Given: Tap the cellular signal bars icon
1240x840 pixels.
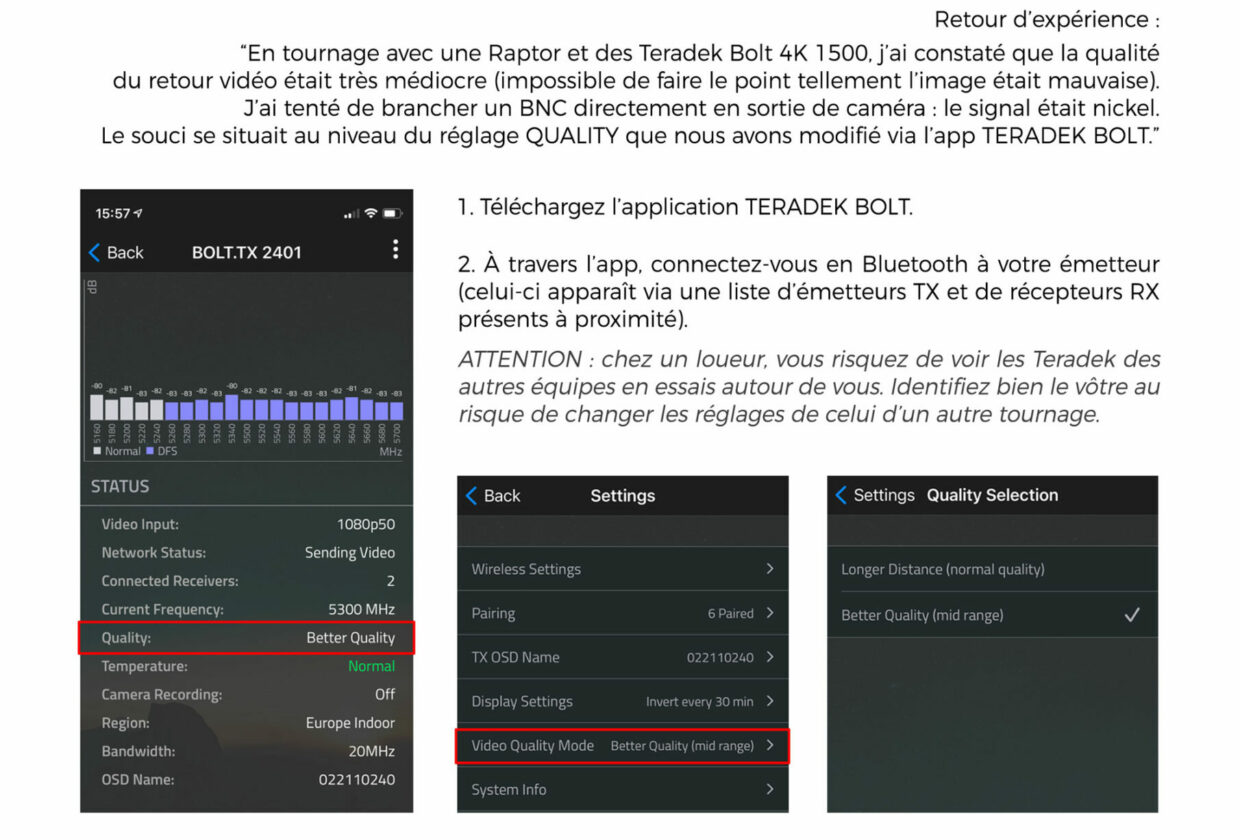Looking at the screenshot, I should 351,214.
